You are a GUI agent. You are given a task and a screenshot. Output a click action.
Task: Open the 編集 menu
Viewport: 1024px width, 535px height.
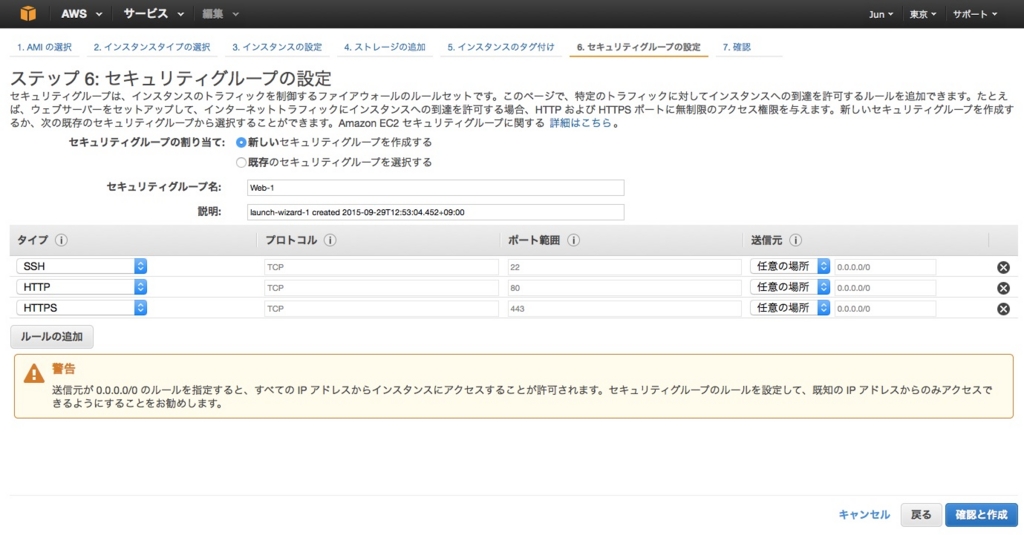pyautogui.click(x=221, y=14)
